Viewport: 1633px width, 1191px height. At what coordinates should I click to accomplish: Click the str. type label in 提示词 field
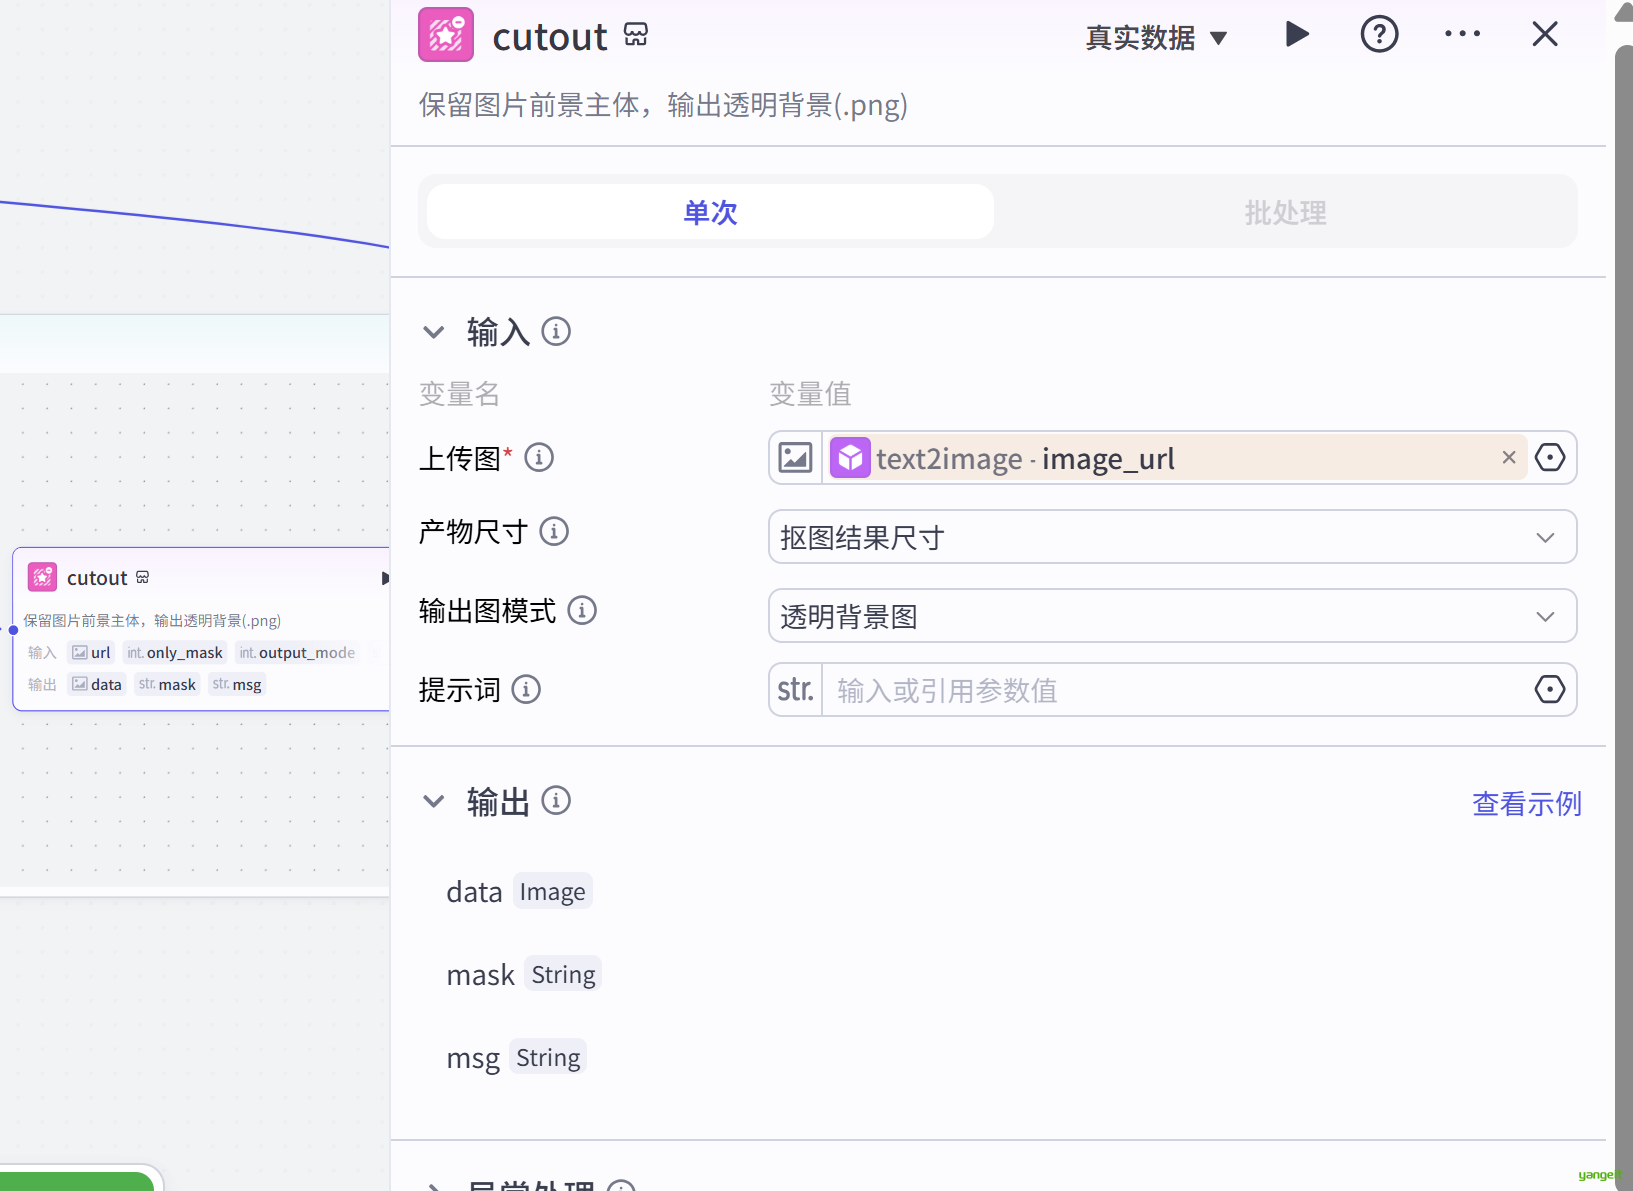click(795, 690)
